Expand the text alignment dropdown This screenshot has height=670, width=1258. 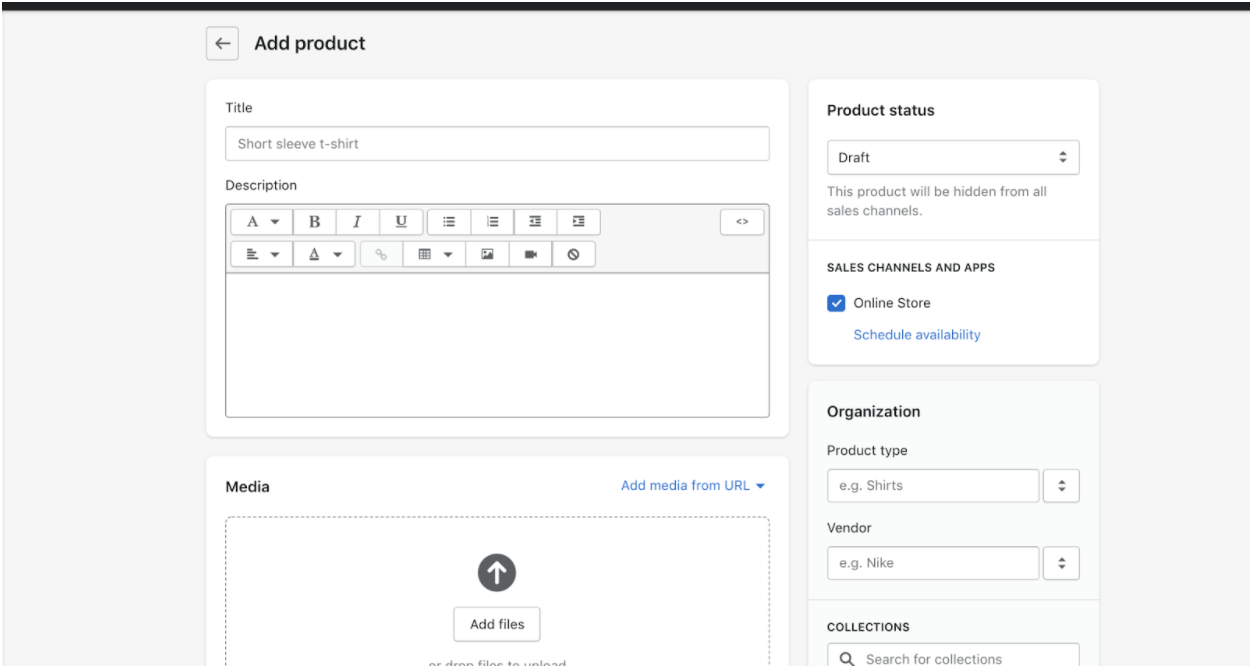coord(261,255)
